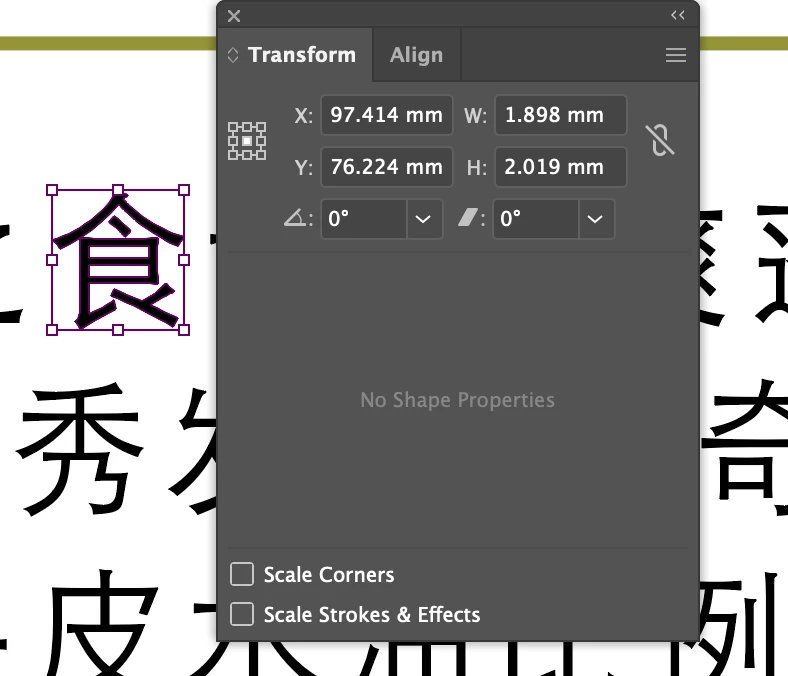Open the Transform panel hamburger menu
This screenshot has width=788, height=676.
pos(675,55)
